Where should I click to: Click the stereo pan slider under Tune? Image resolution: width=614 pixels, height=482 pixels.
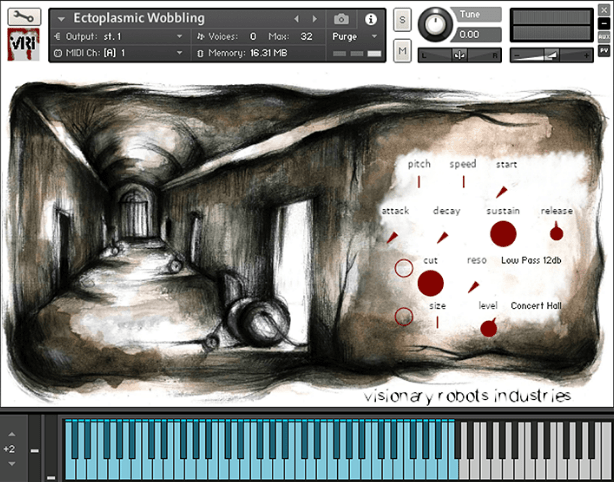[459, 54]
